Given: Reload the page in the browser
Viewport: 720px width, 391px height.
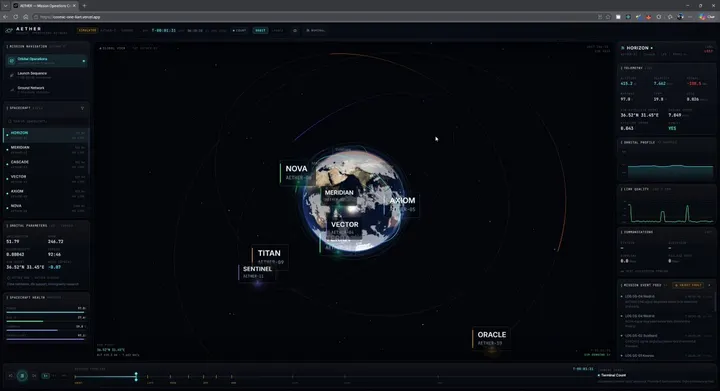Looking at the screenshot, I should pos(15,17).
